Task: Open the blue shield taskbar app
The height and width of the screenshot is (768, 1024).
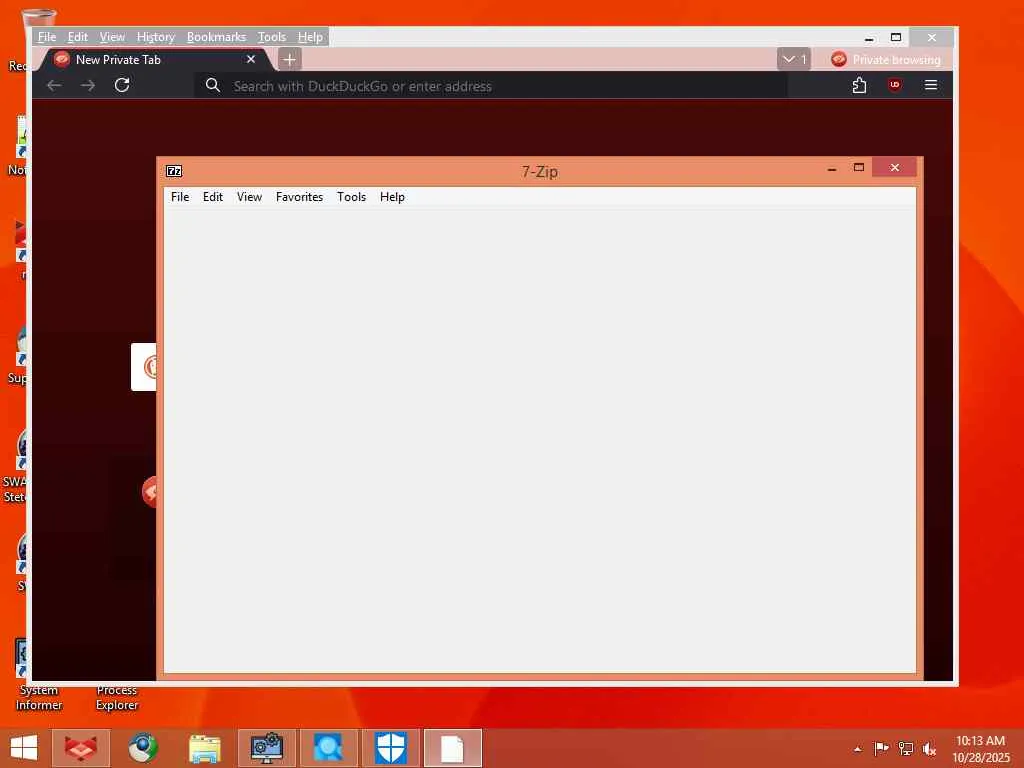Action: click(x=391, y=748)
